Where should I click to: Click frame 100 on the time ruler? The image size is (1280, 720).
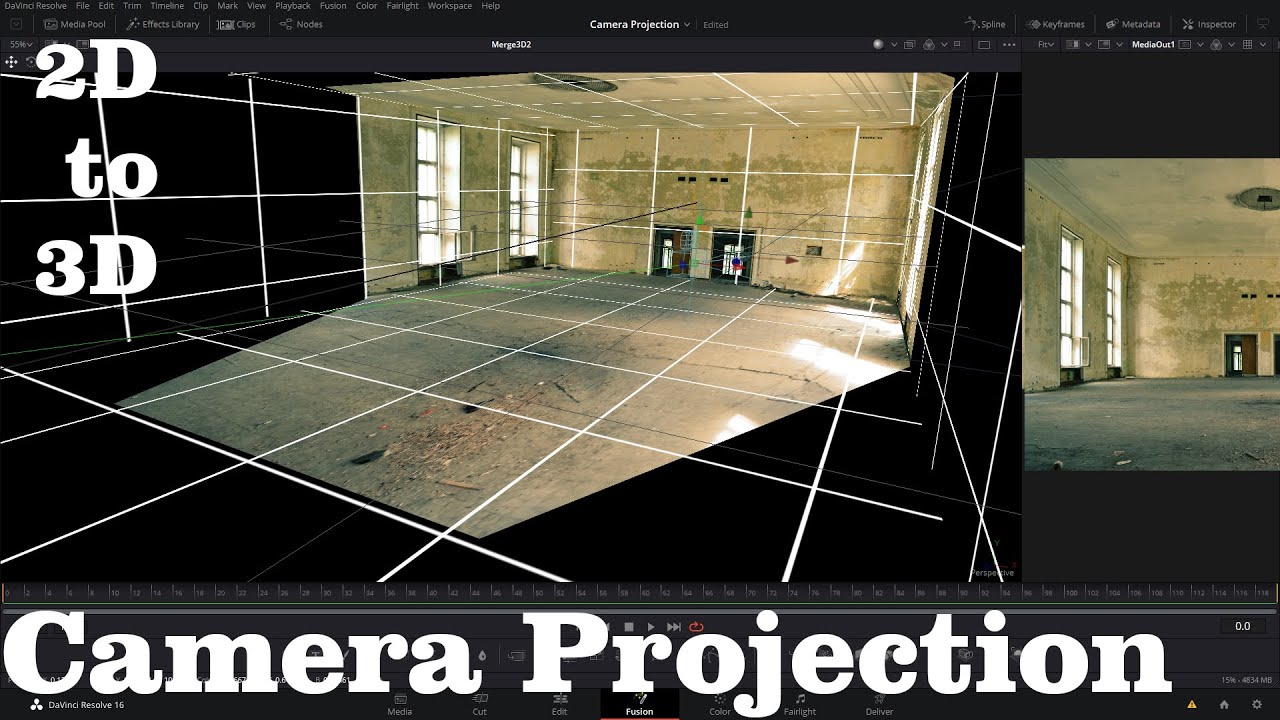pyautogui.click(x=1071, y=593)
